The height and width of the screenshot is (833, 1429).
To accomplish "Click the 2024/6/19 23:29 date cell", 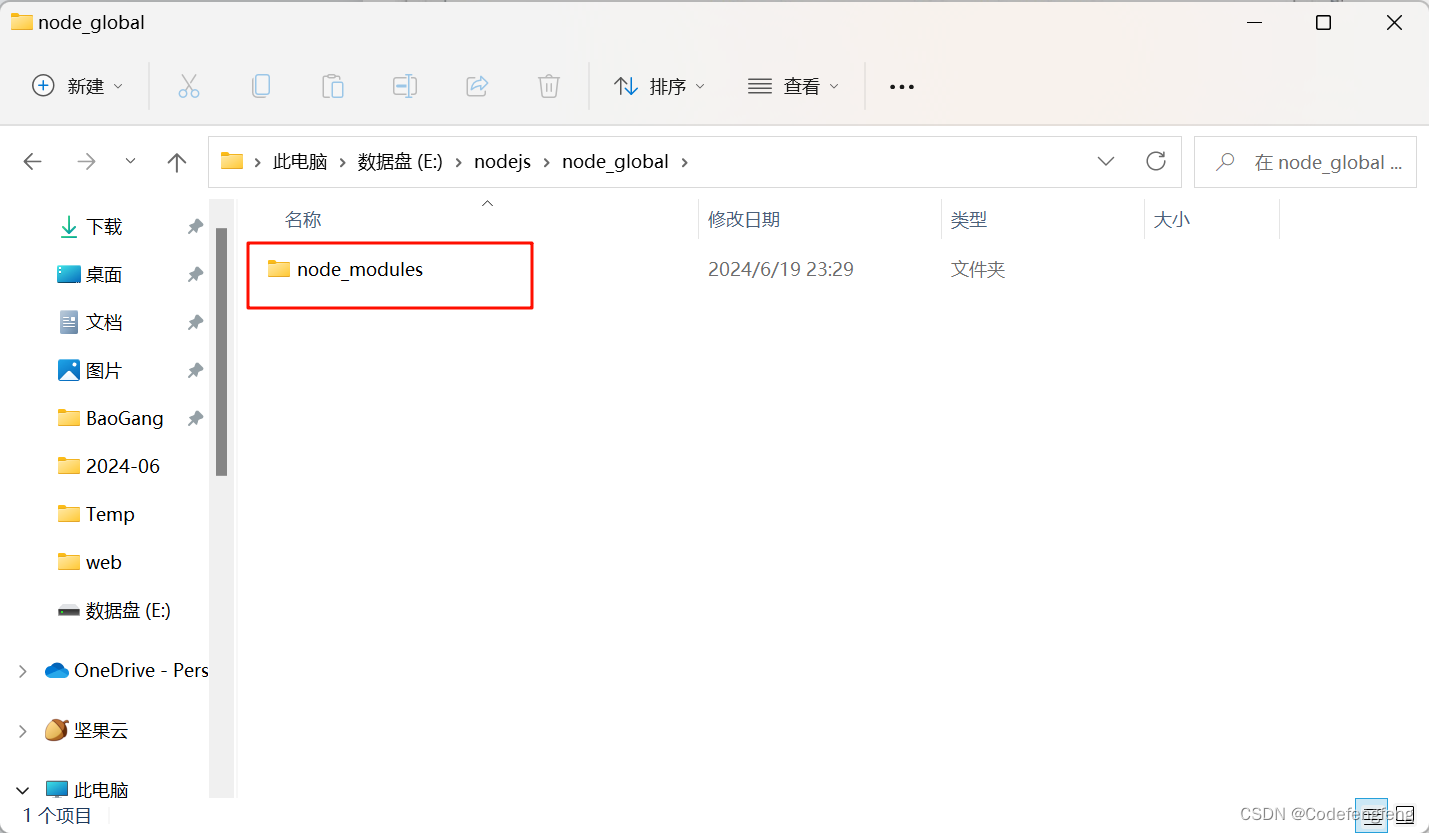I will point(781,269).
